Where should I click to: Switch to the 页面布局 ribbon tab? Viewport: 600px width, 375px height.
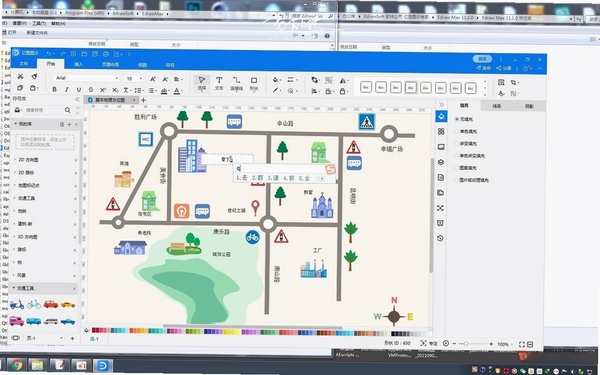[111, 65]
